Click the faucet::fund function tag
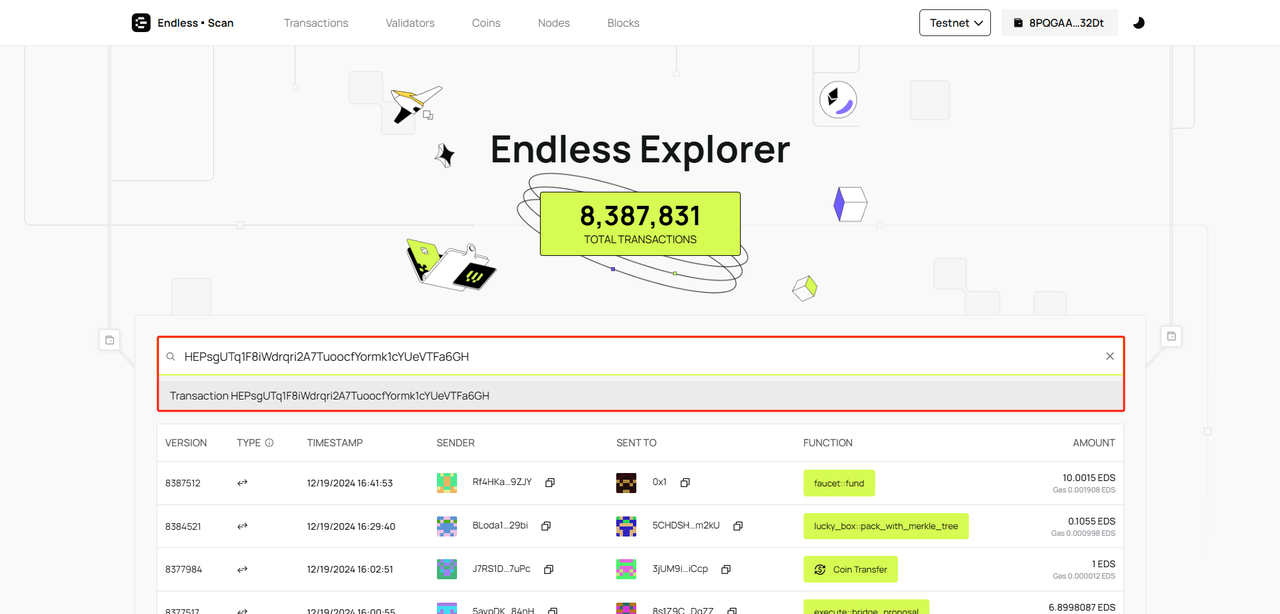1280x614 pixels. (839, 483)
